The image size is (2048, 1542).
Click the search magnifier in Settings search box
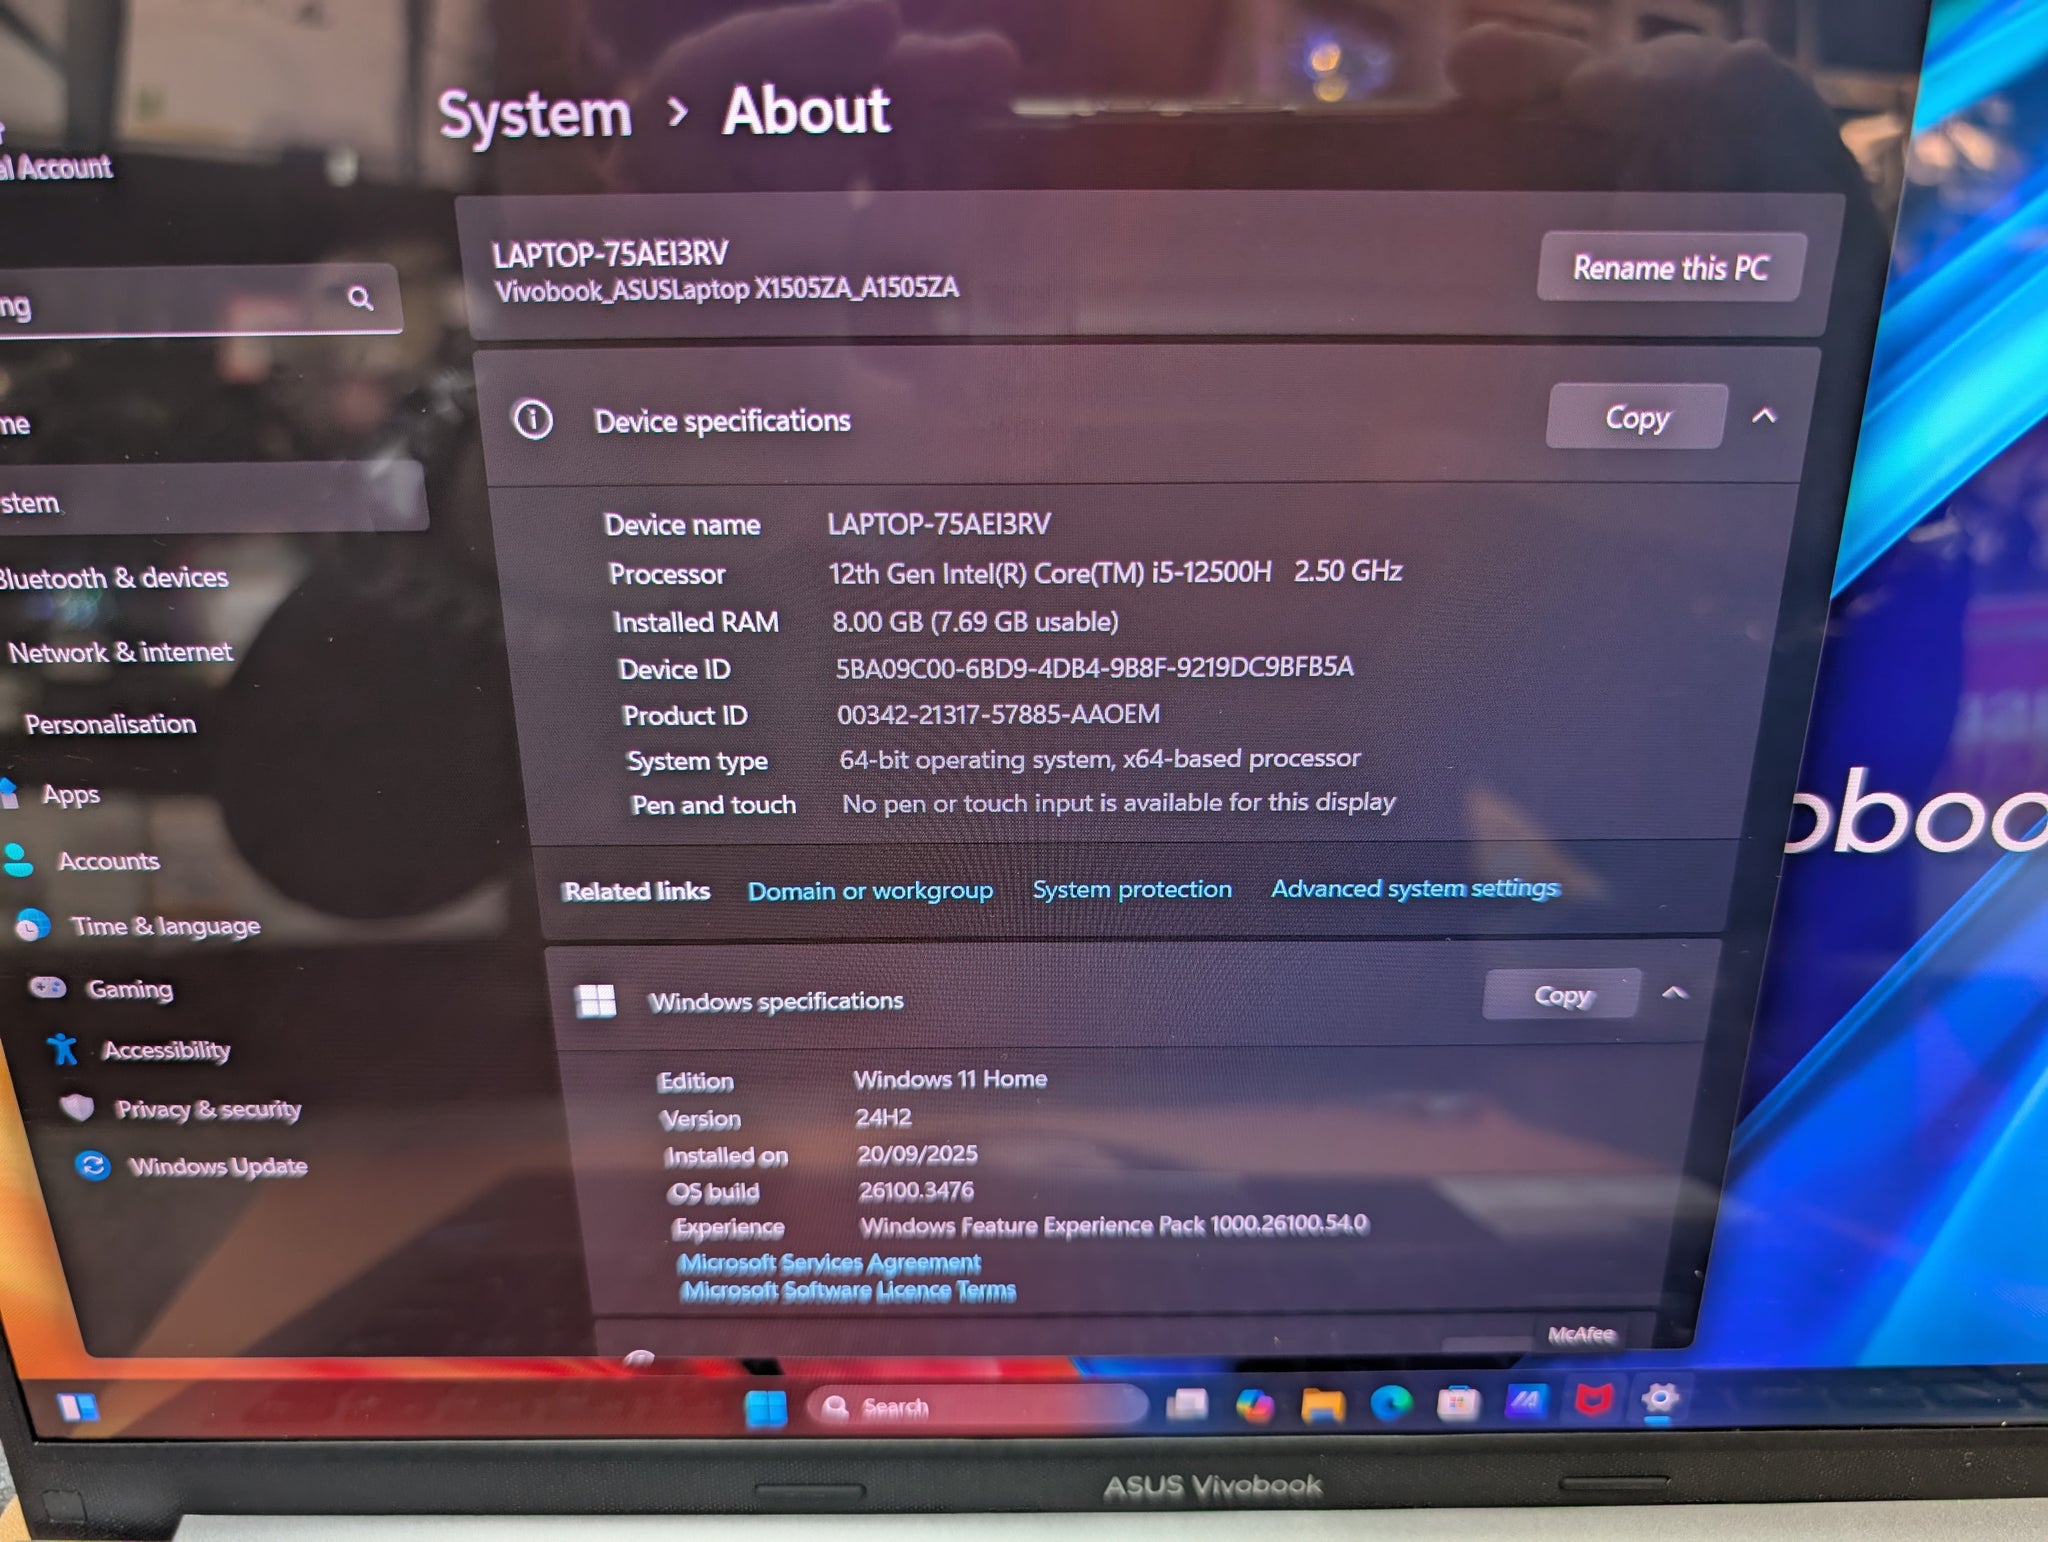click(360, 298)
